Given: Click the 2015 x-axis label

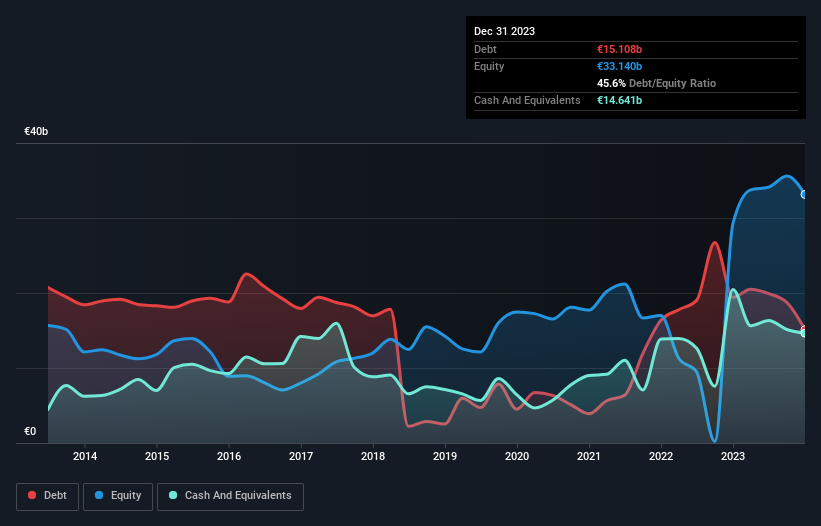Looking at the screenshot, I should (157, 456).
